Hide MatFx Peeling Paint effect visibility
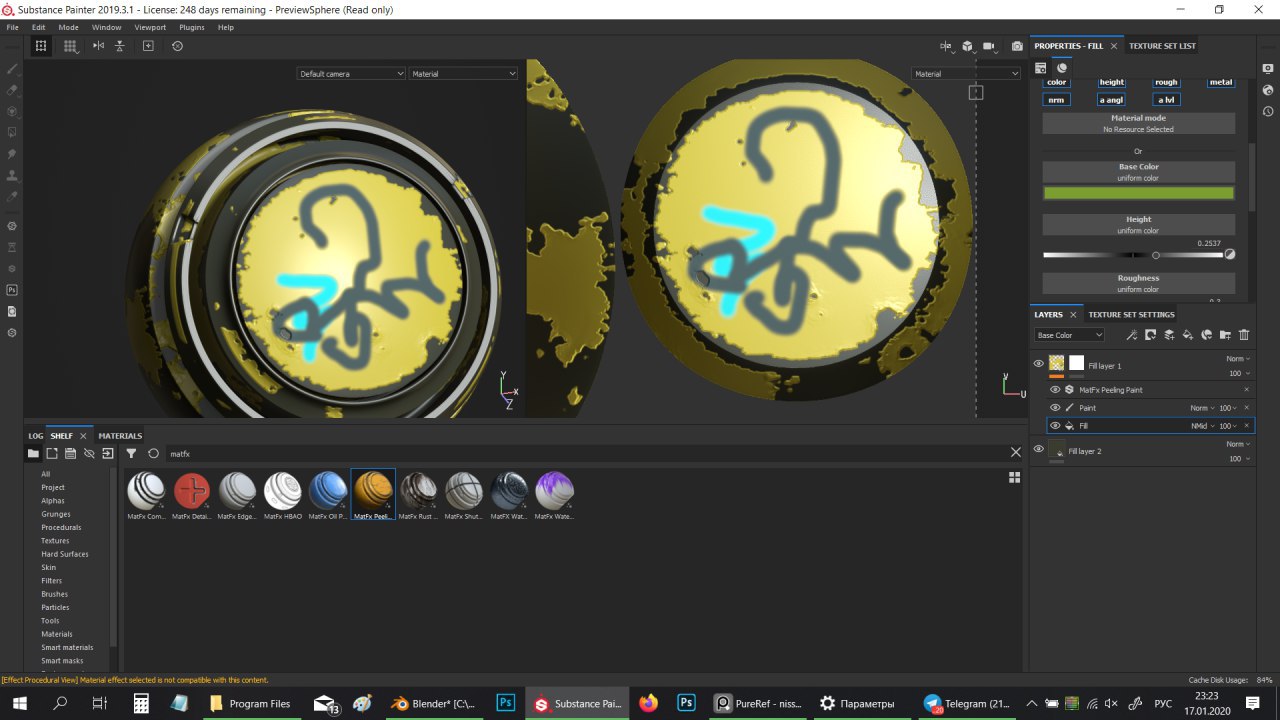 coord(1055,390)
